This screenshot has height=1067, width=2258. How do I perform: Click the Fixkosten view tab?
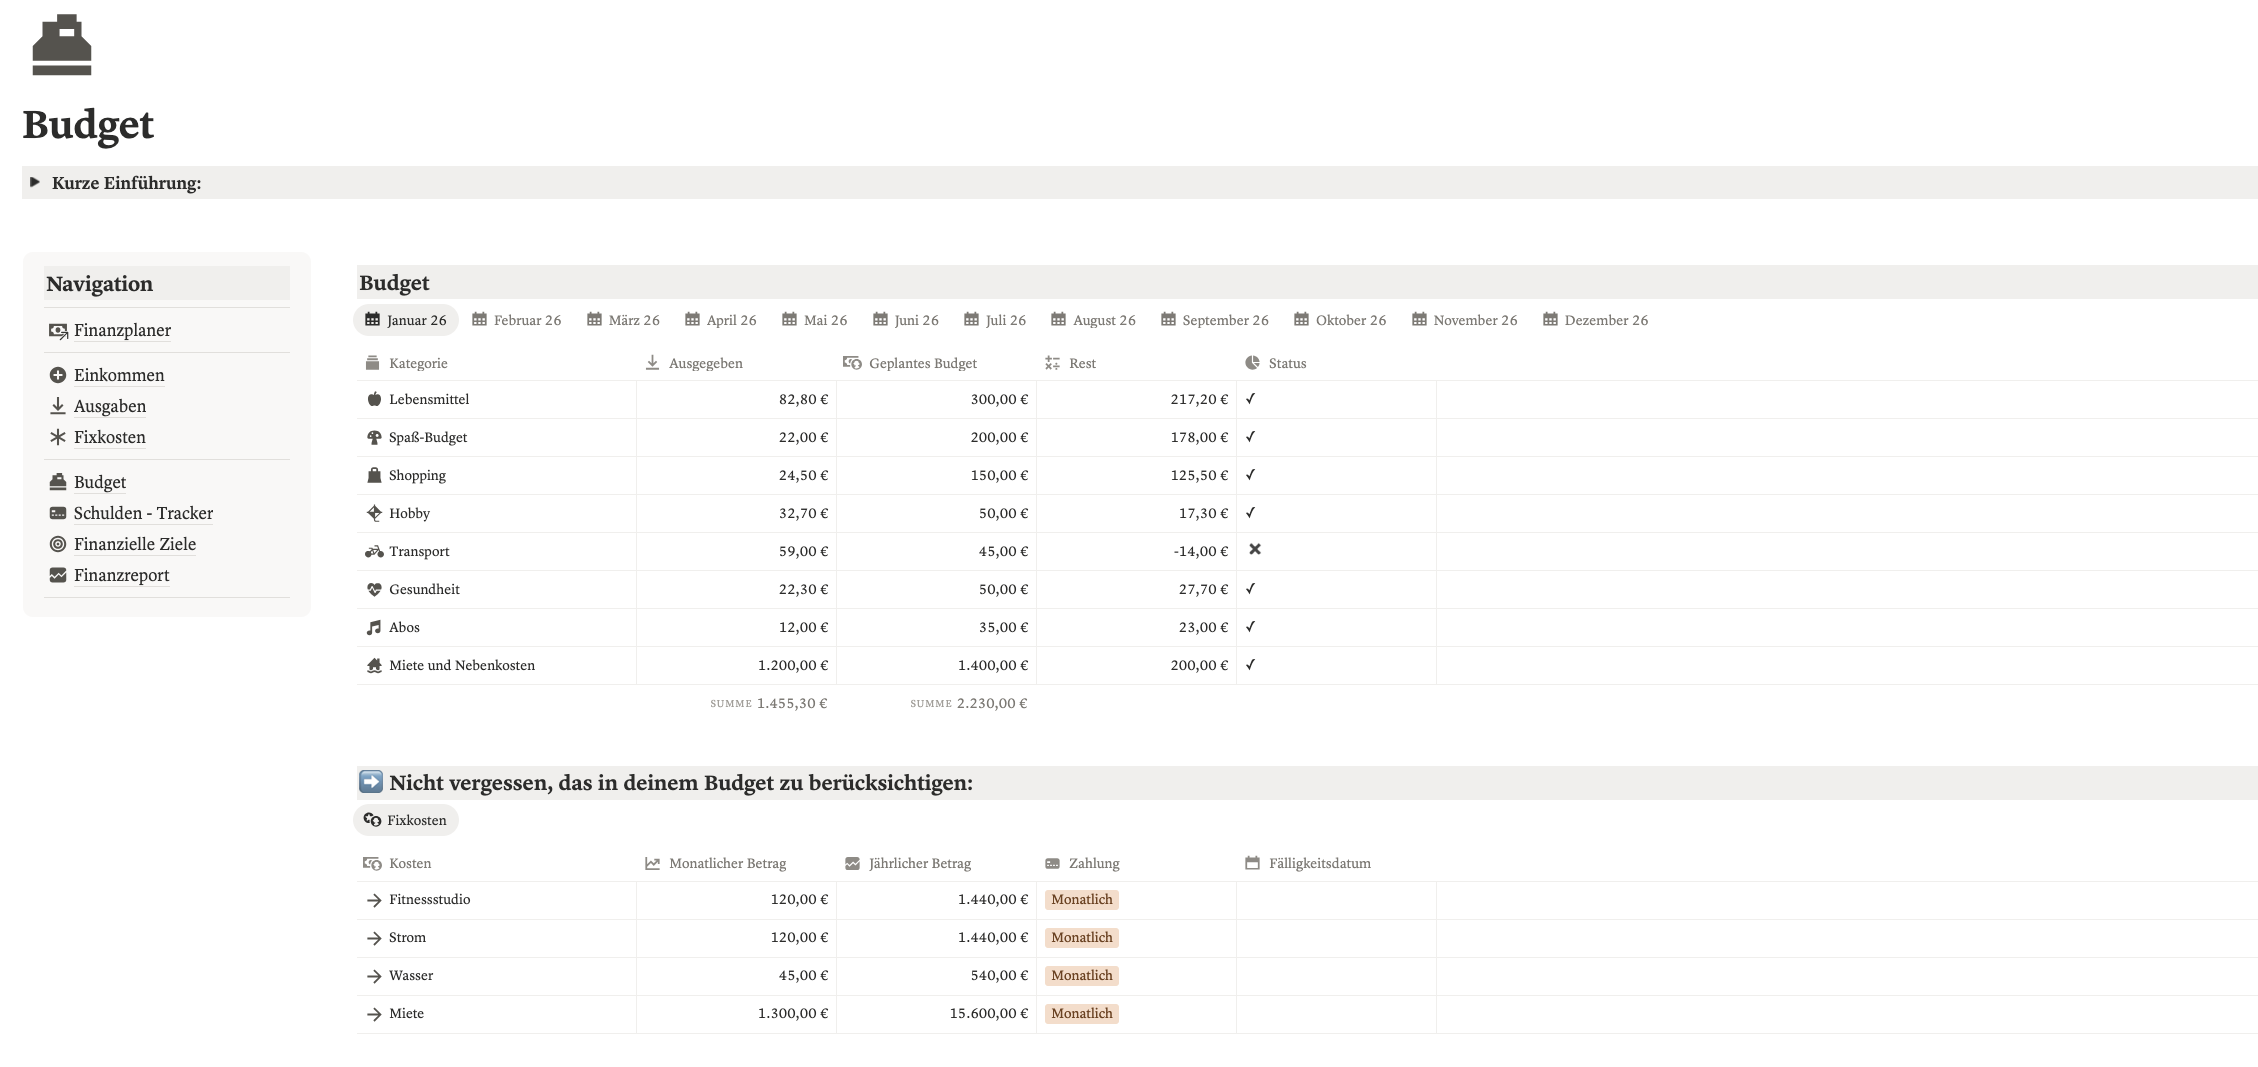(x=406, y=820)
